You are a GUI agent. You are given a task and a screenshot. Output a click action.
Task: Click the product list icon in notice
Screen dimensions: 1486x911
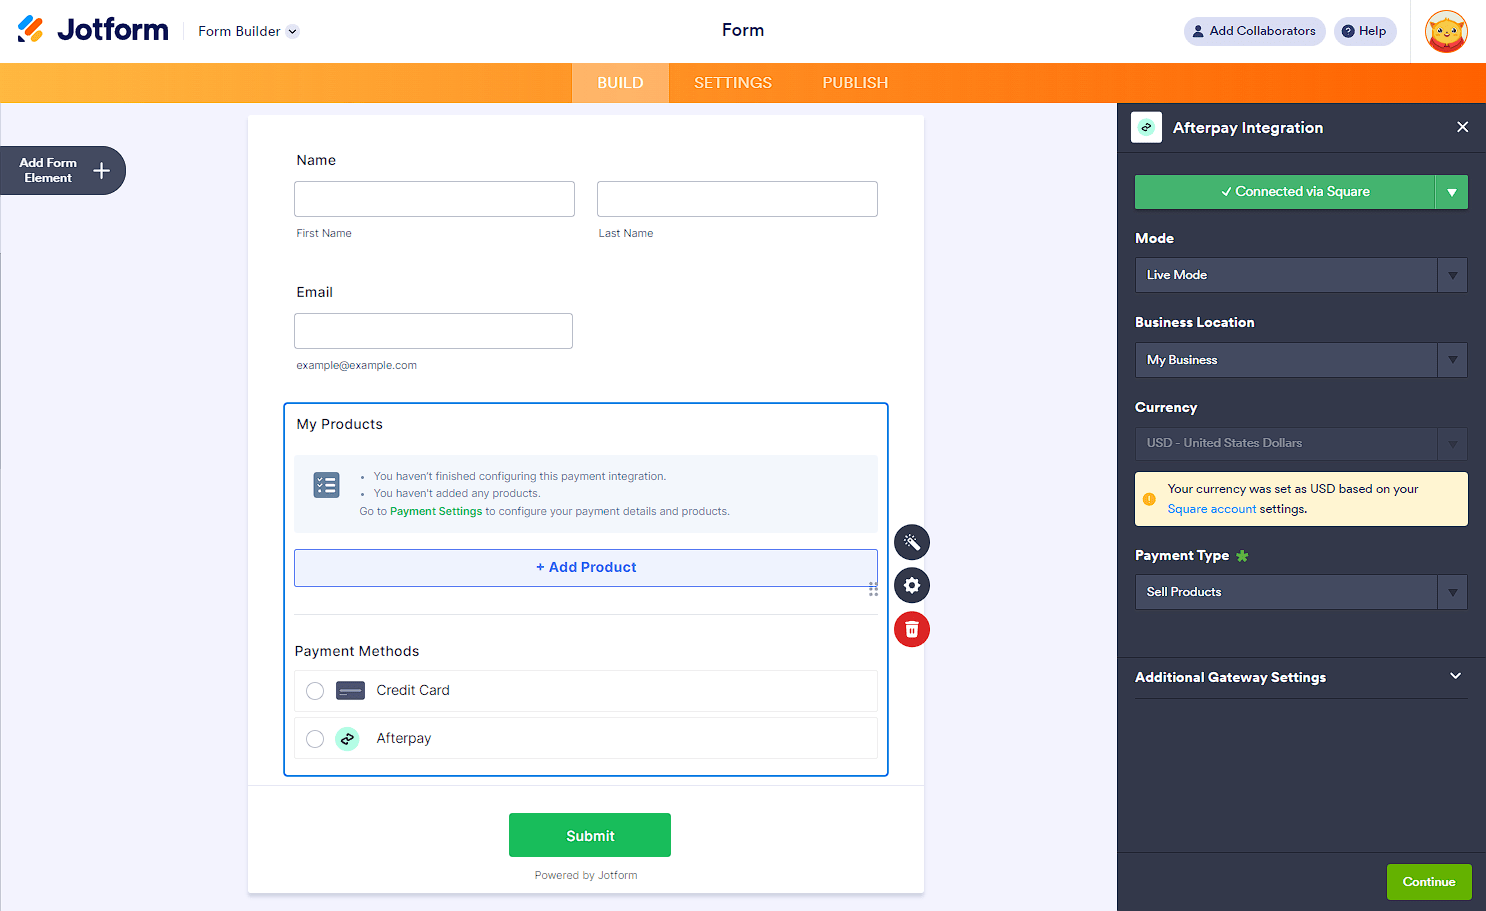pos(326,485)
